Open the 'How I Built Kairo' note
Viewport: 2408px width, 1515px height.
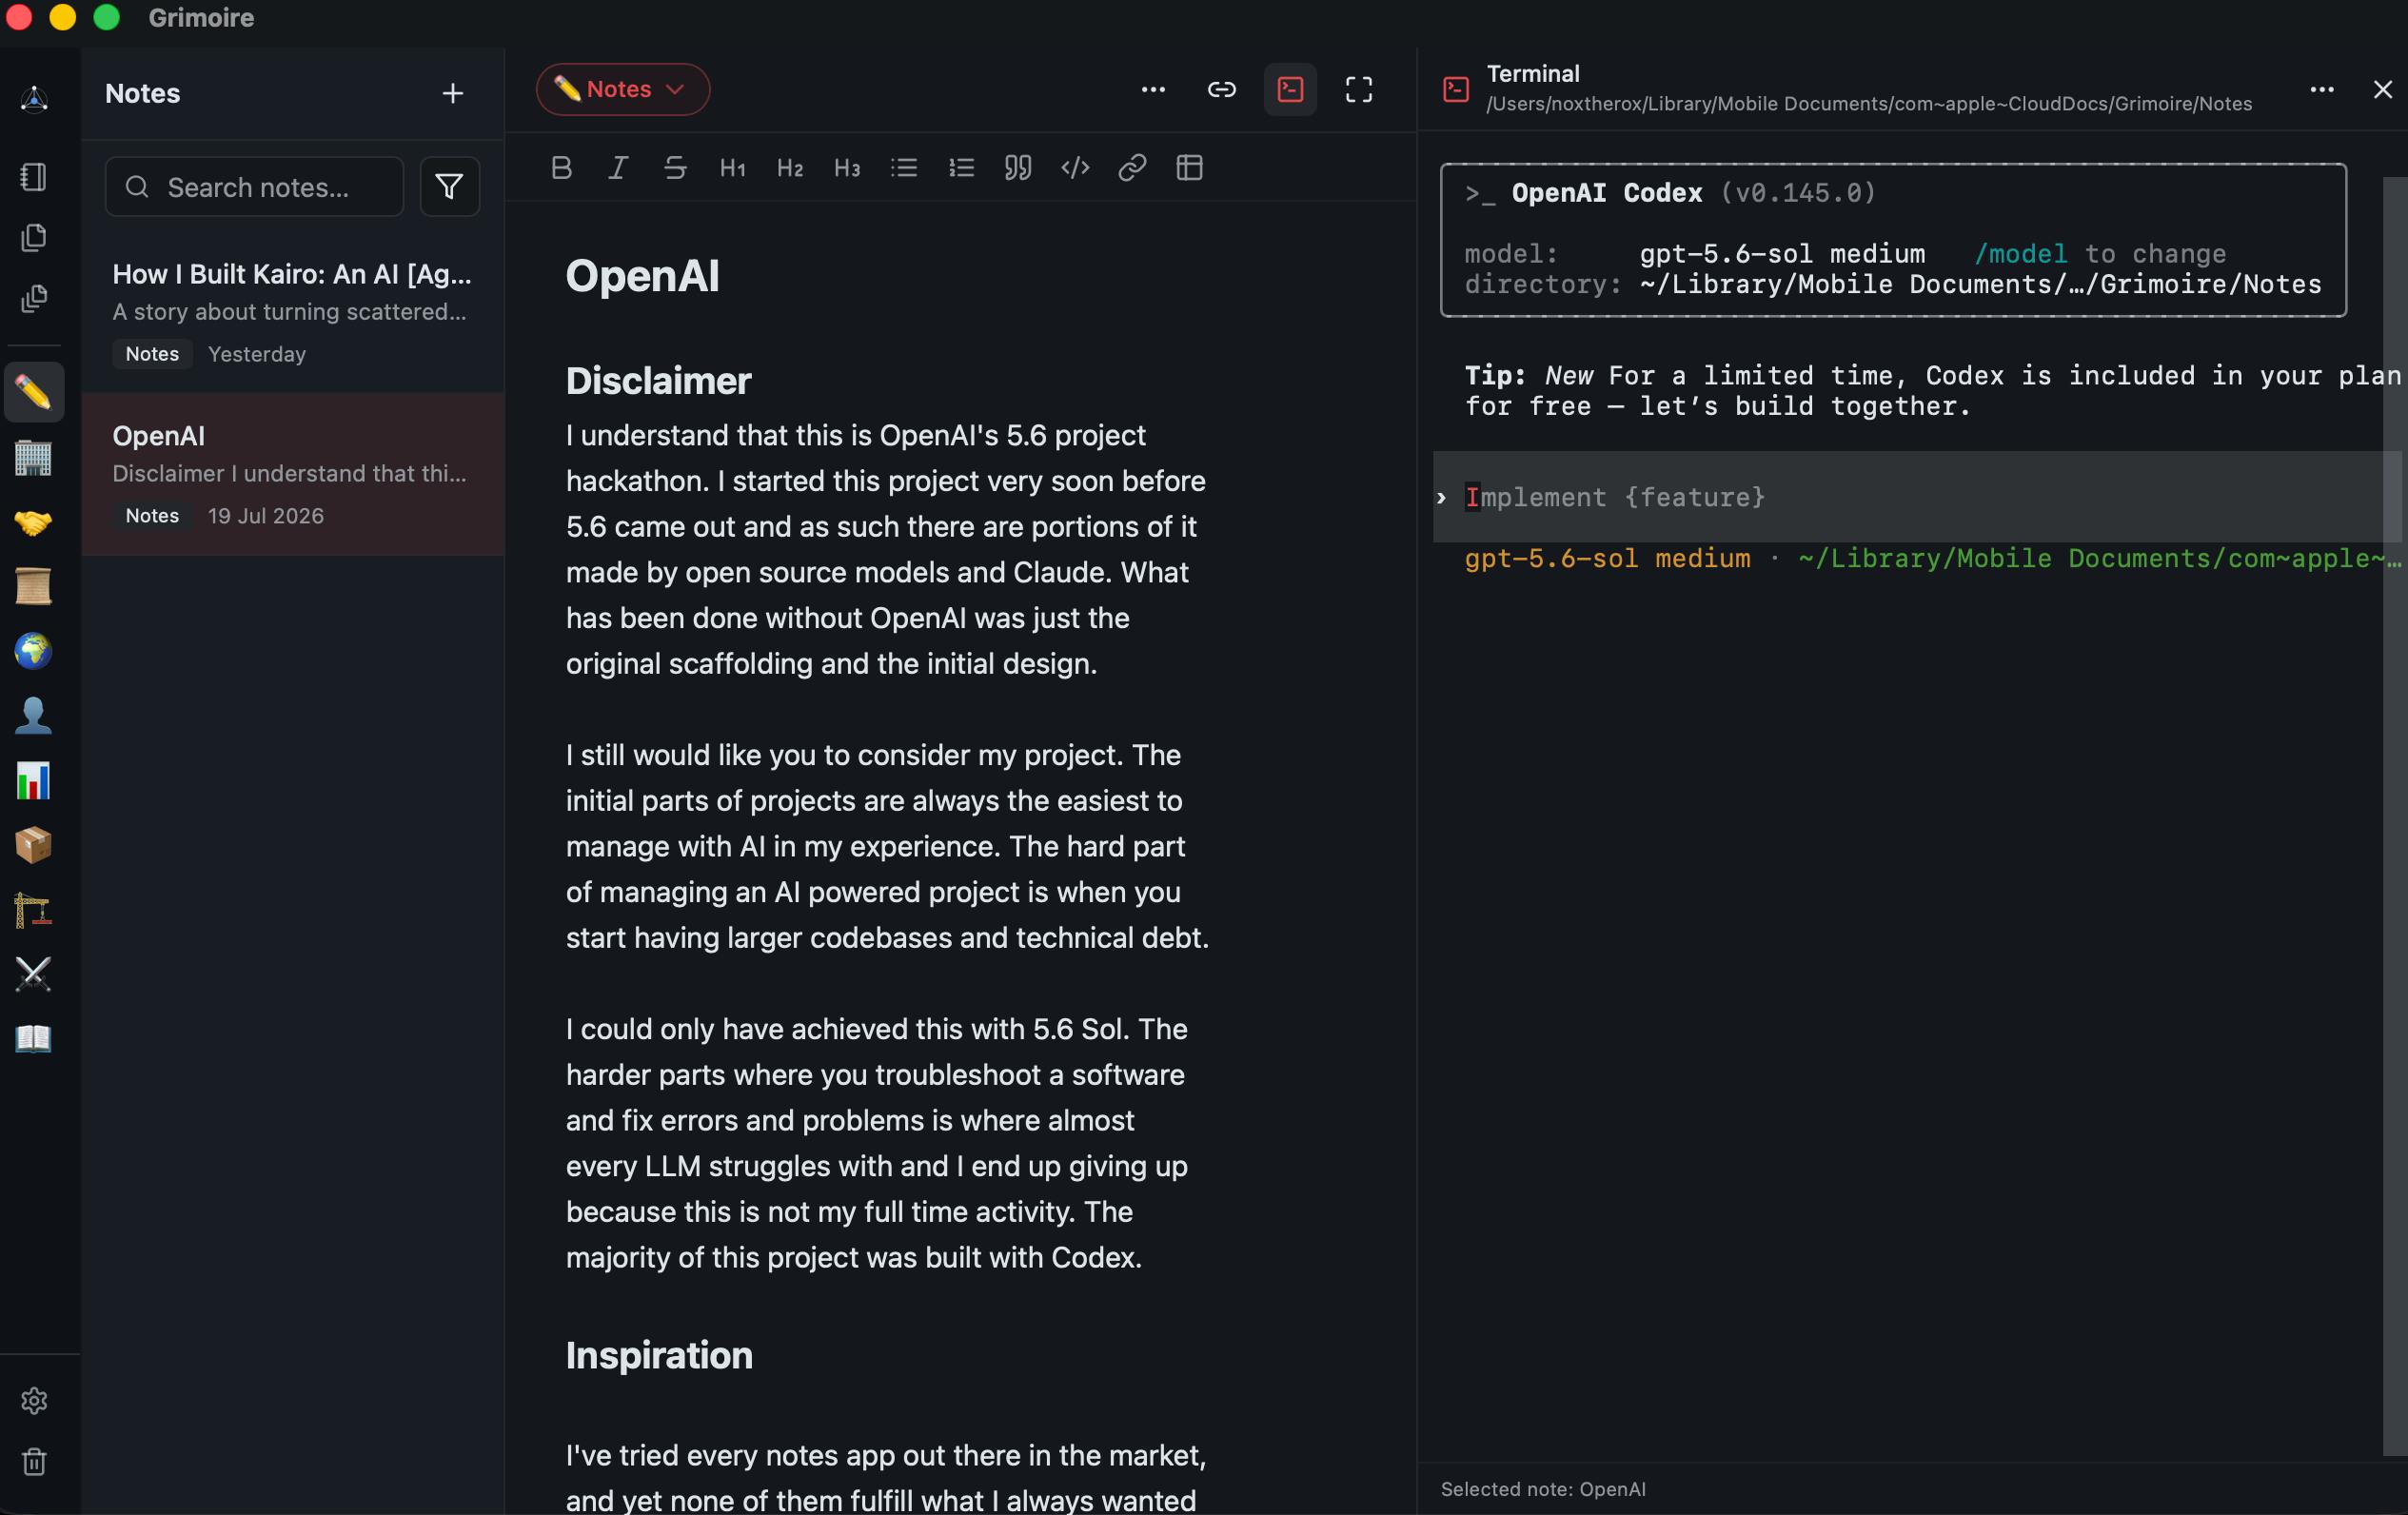coord(292,311)
